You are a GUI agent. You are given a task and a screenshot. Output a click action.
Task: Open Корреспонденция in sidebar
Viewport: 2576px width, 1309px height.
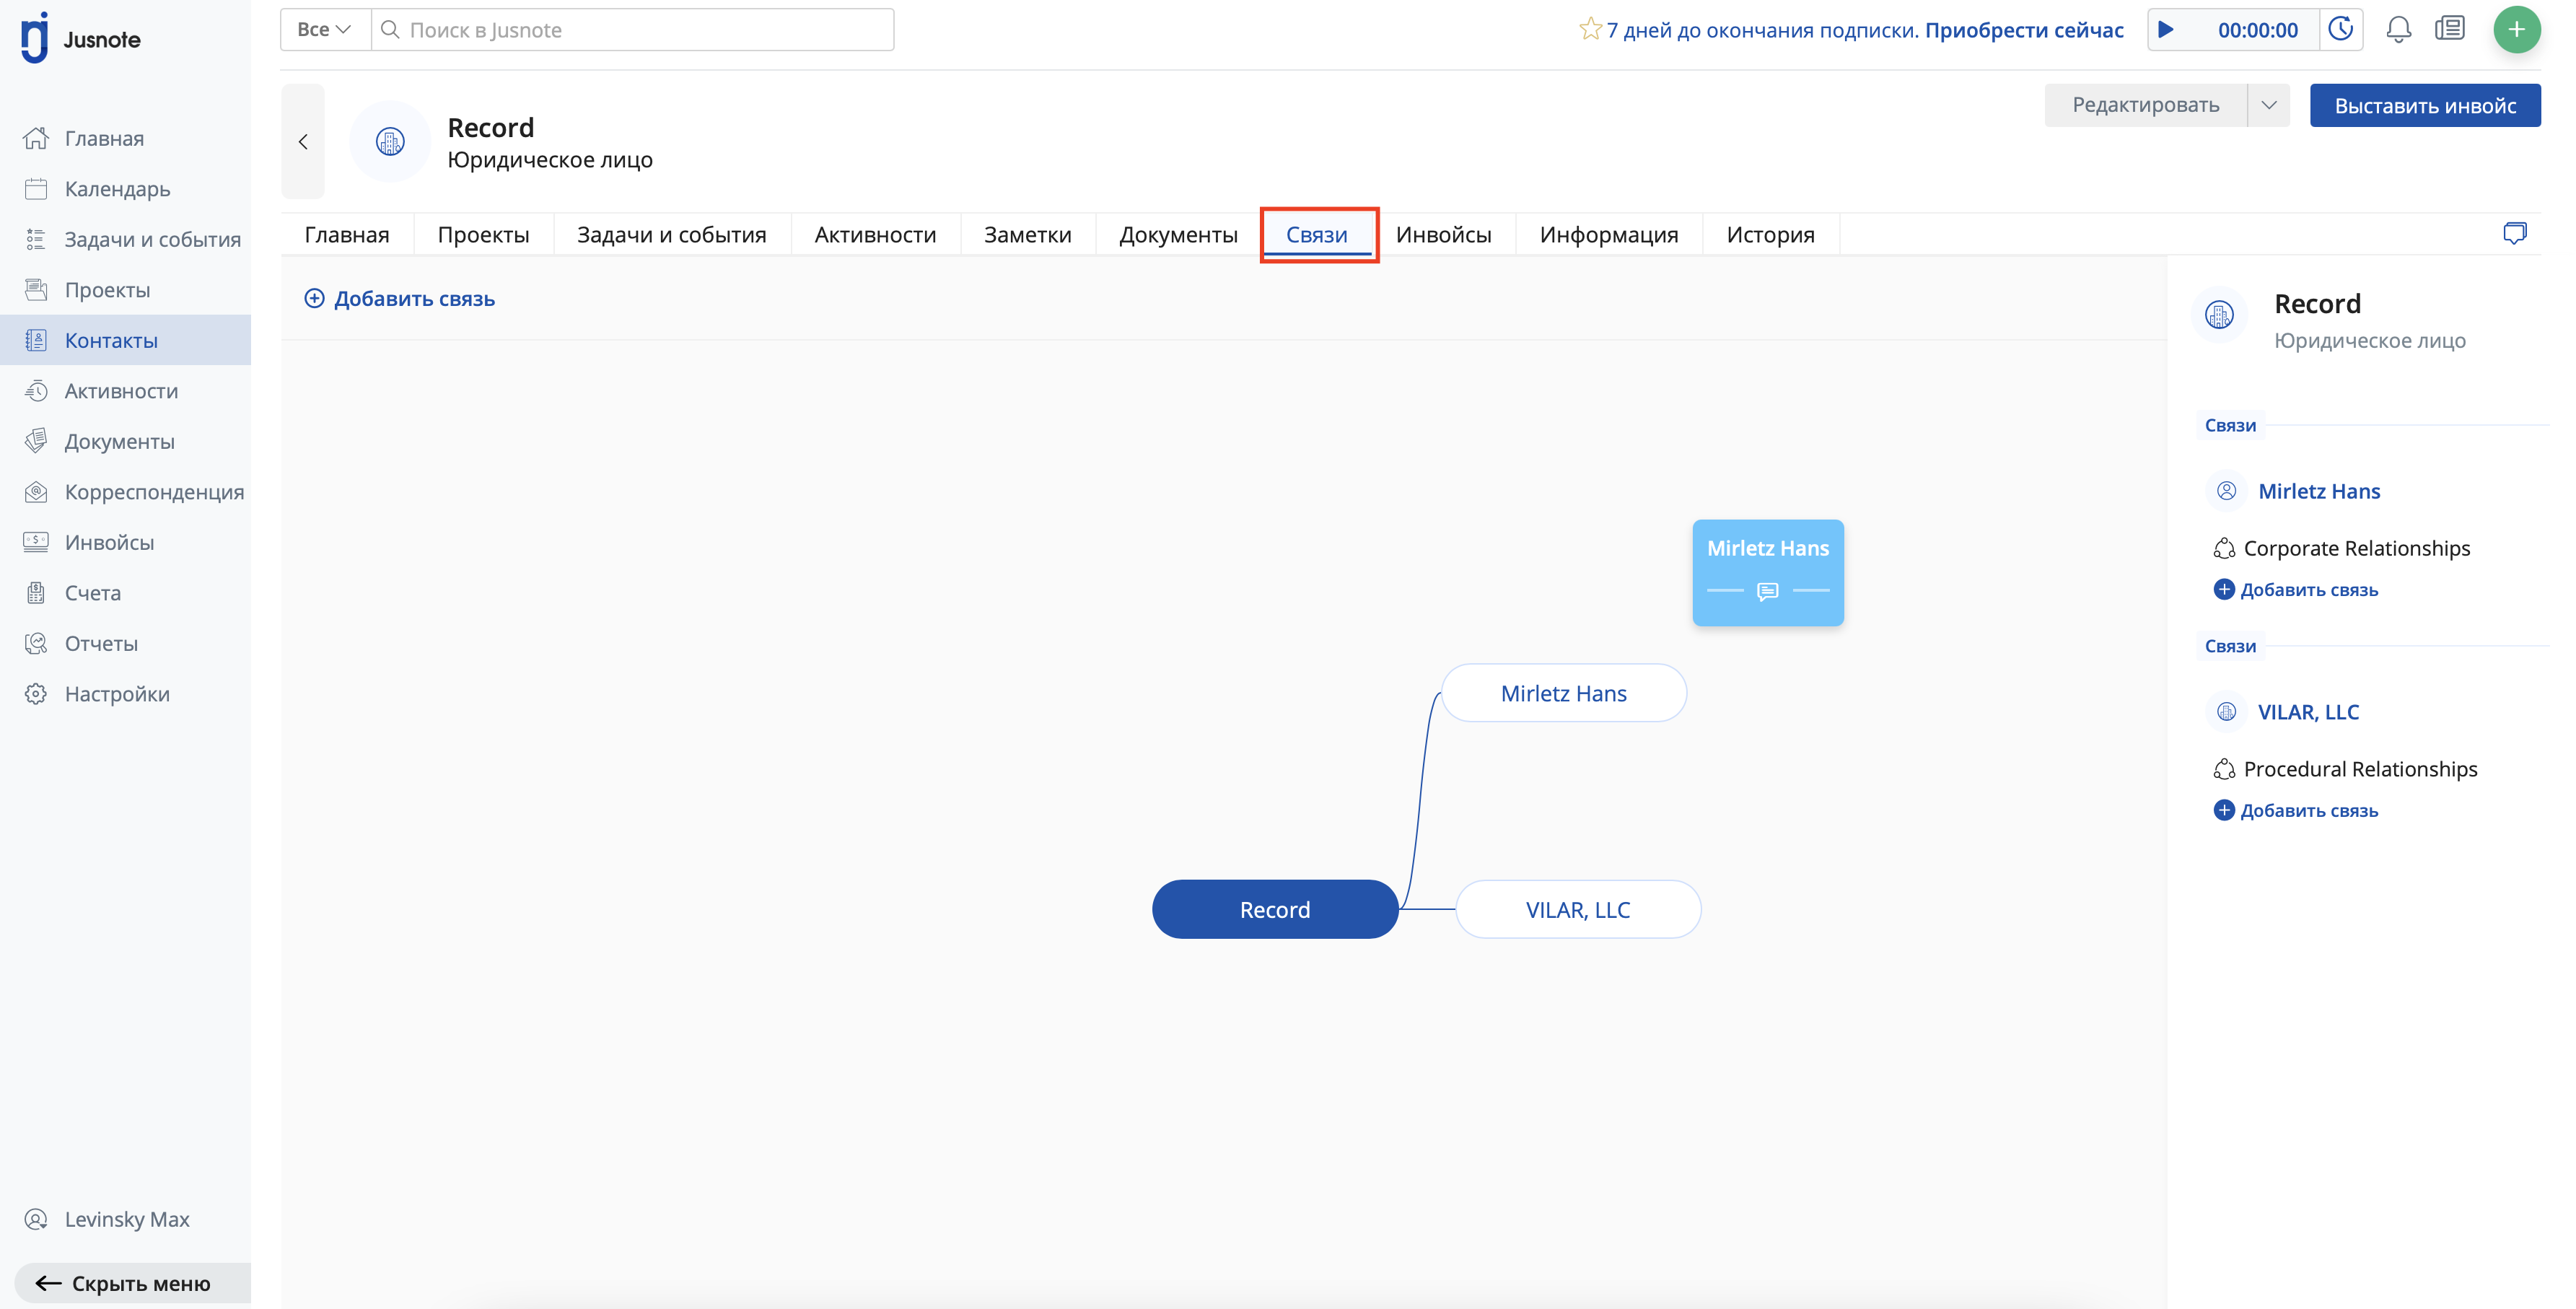click(154, 492)
